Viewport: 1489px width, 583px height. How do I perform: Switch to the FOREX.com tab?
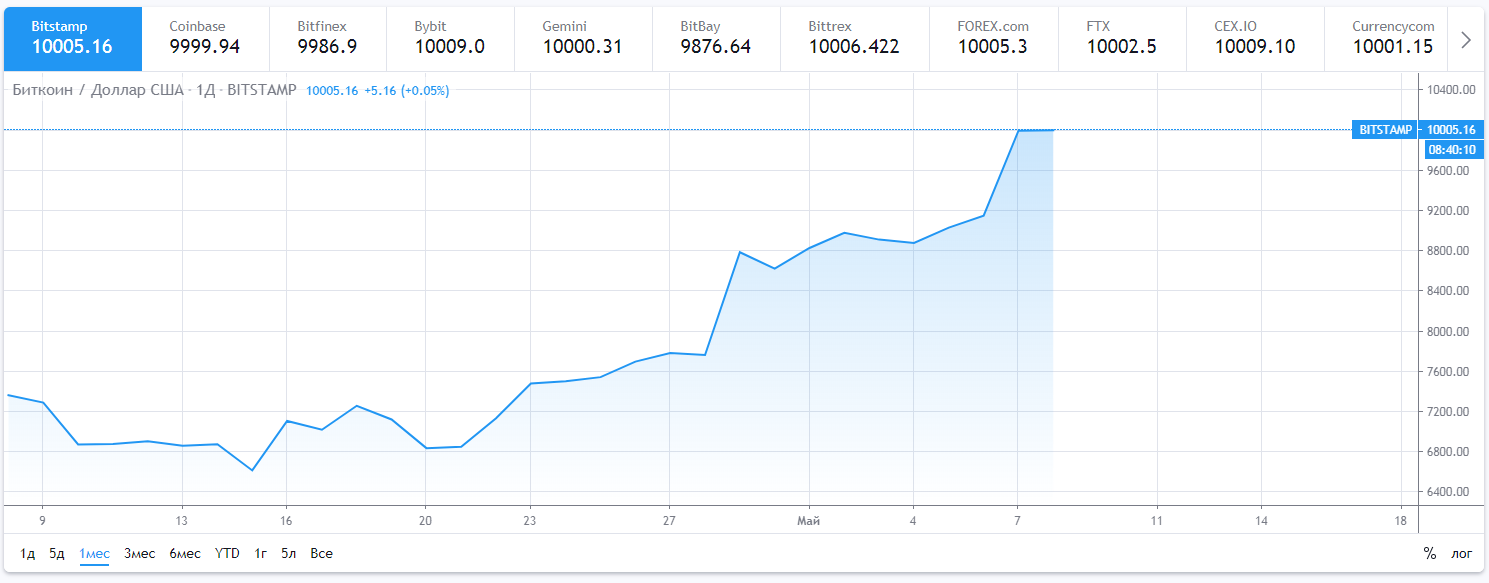993,37
